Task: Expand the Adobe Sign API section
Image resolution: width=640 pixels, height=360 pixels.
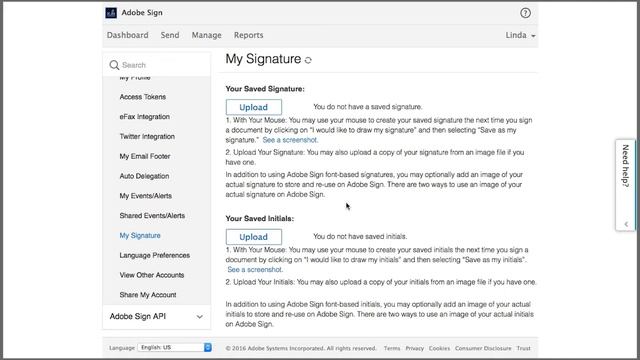Action: 157,316
